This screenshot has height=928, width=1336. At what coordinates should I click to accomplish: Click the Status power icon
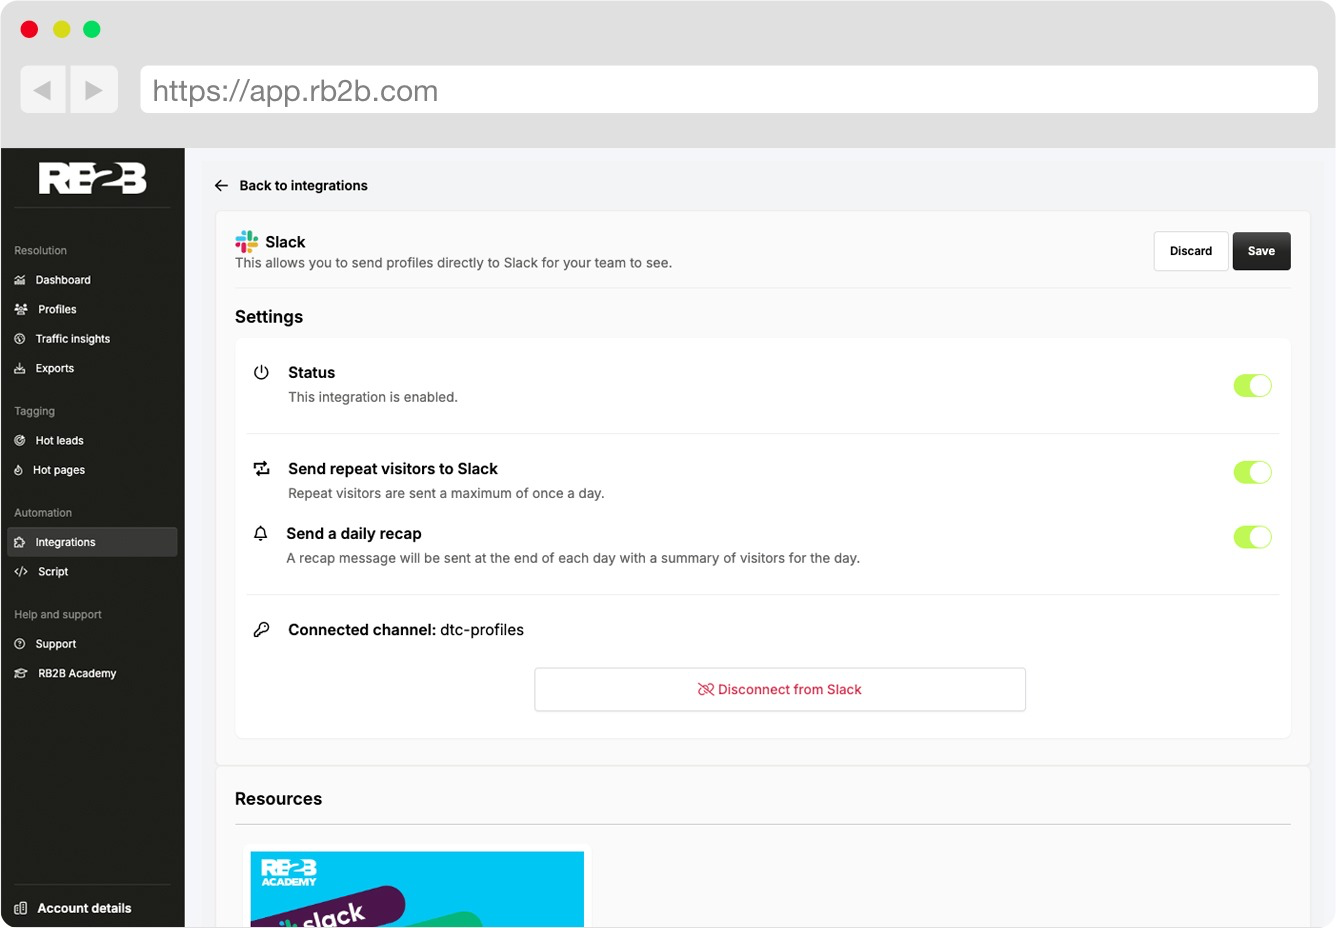(x=261, y=372)
